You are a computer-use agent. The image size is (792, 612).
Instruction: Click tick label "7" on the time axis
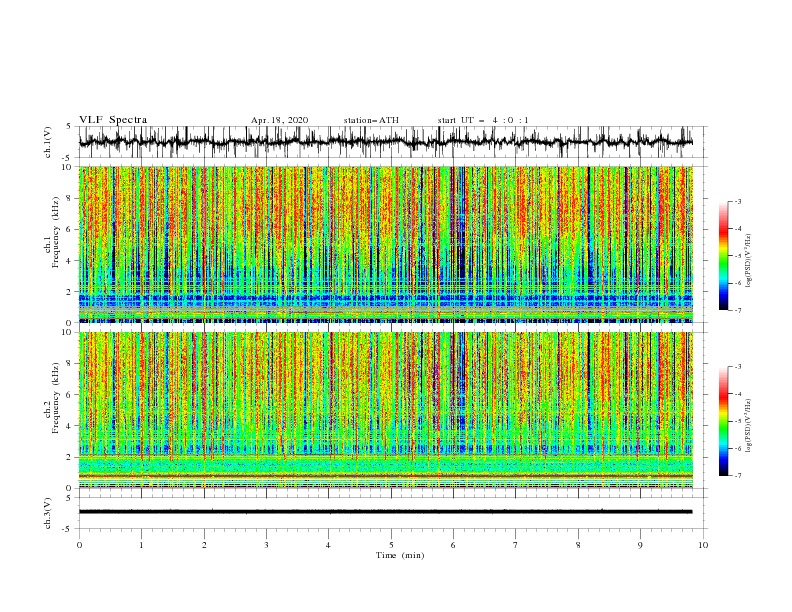pyautogui.click(x=516, y=545)
